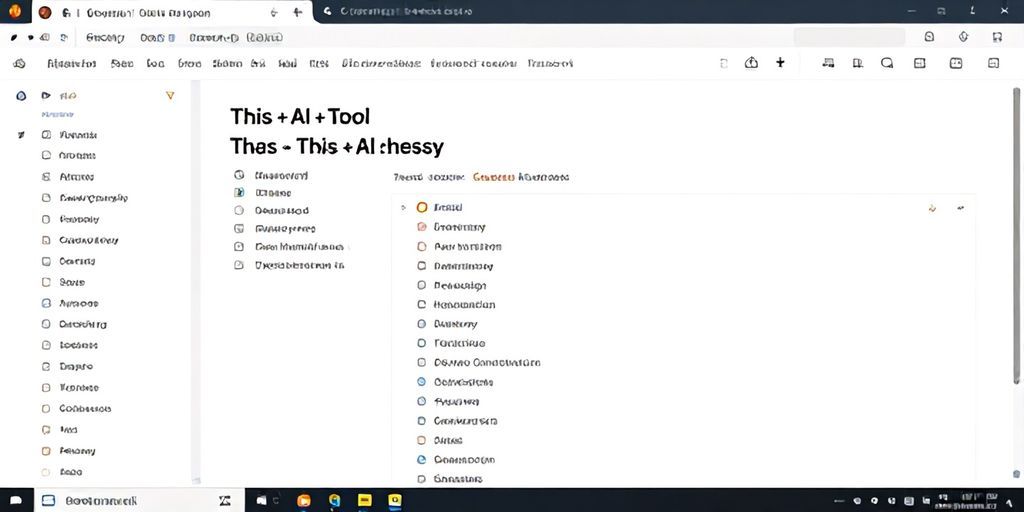Select the orange-highlighted tab above the main list
Viewport: 1024px width, 512px height.
tap(493, 177)
